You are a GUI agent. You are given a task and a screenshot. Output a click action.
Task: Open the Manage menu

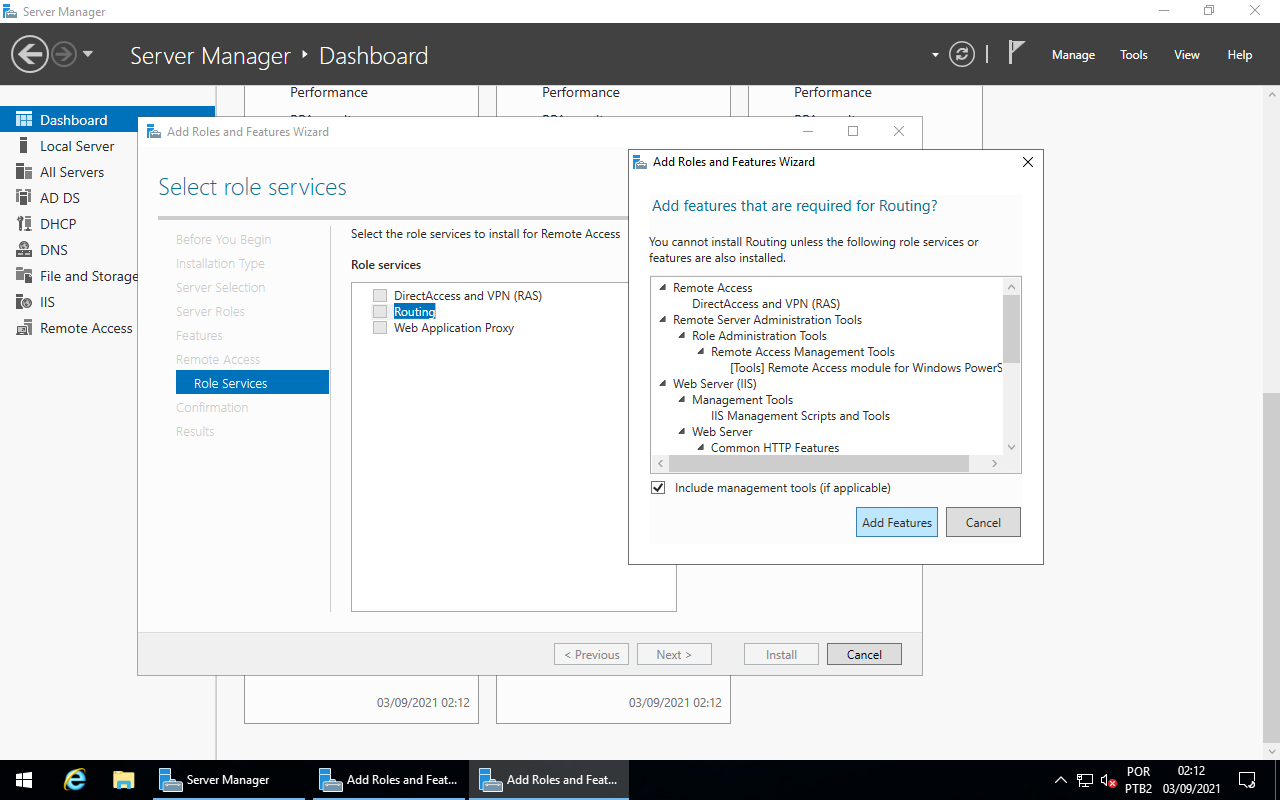1073,55
